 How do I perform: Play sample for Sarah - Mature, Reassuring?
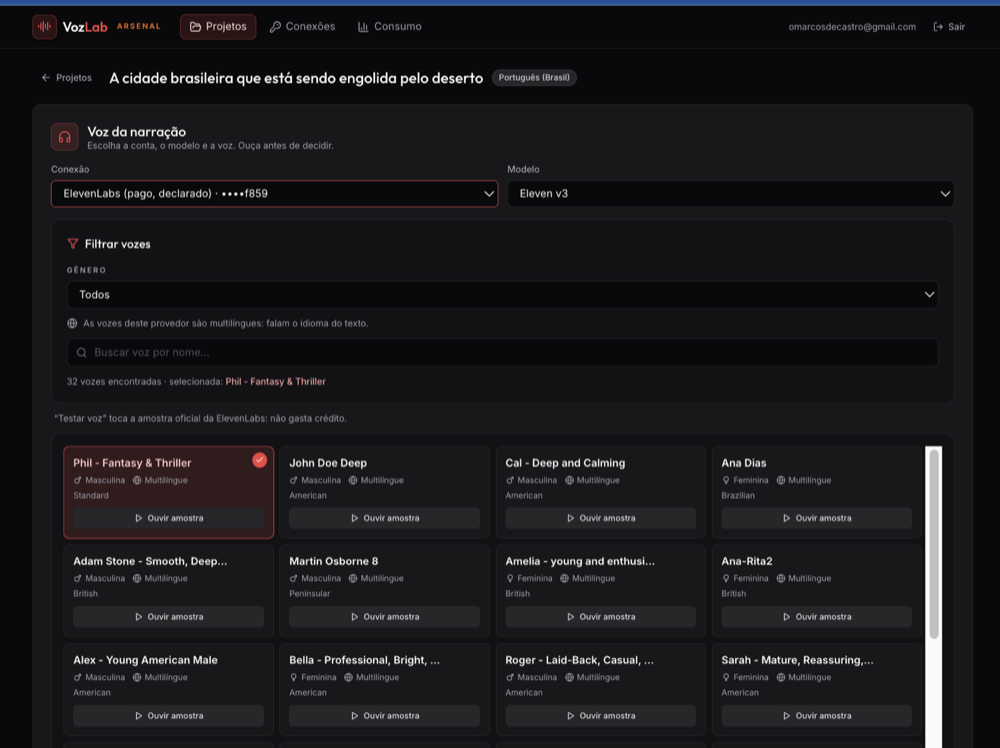(816, 715)
